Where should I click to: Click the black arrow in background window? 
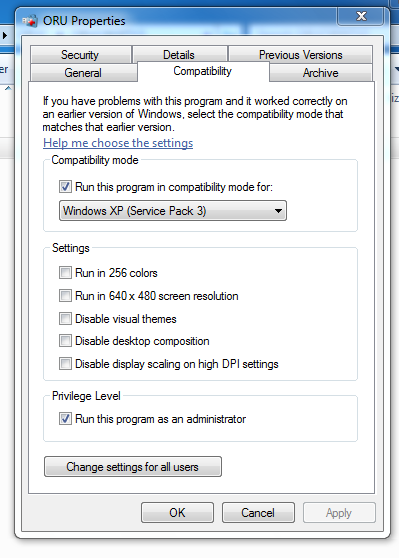click(x=5, y=35)
